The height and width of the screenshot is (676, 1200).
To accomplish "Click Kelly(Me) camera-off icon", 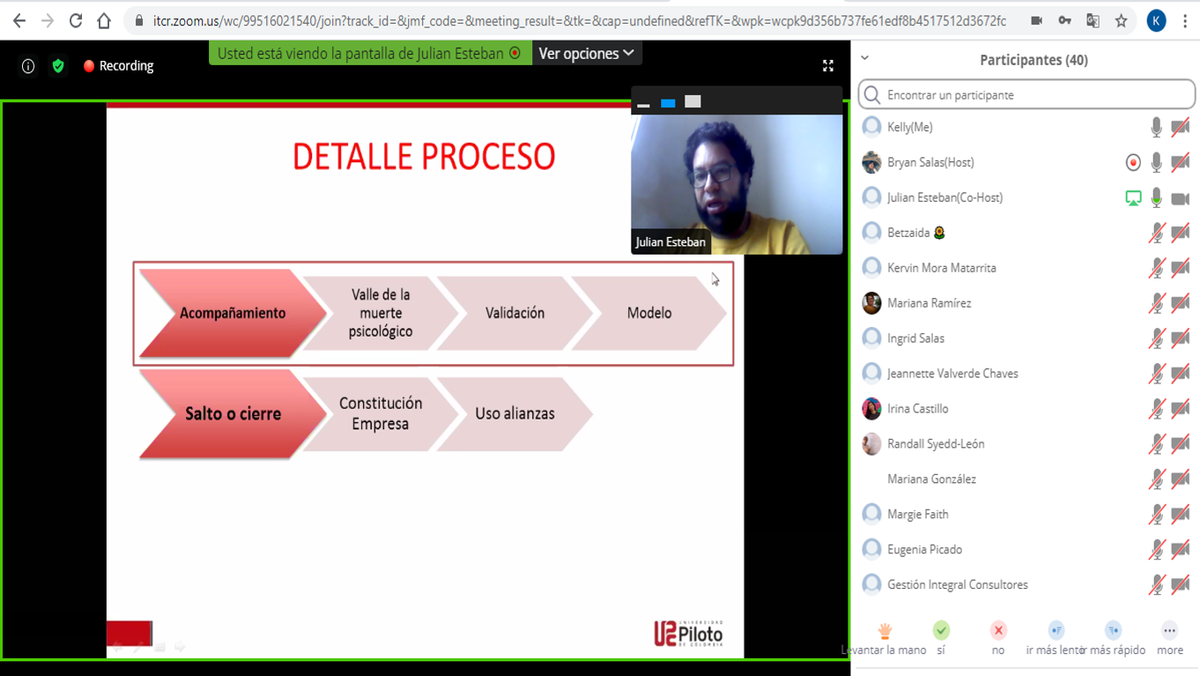I will tap(1180, 127).
